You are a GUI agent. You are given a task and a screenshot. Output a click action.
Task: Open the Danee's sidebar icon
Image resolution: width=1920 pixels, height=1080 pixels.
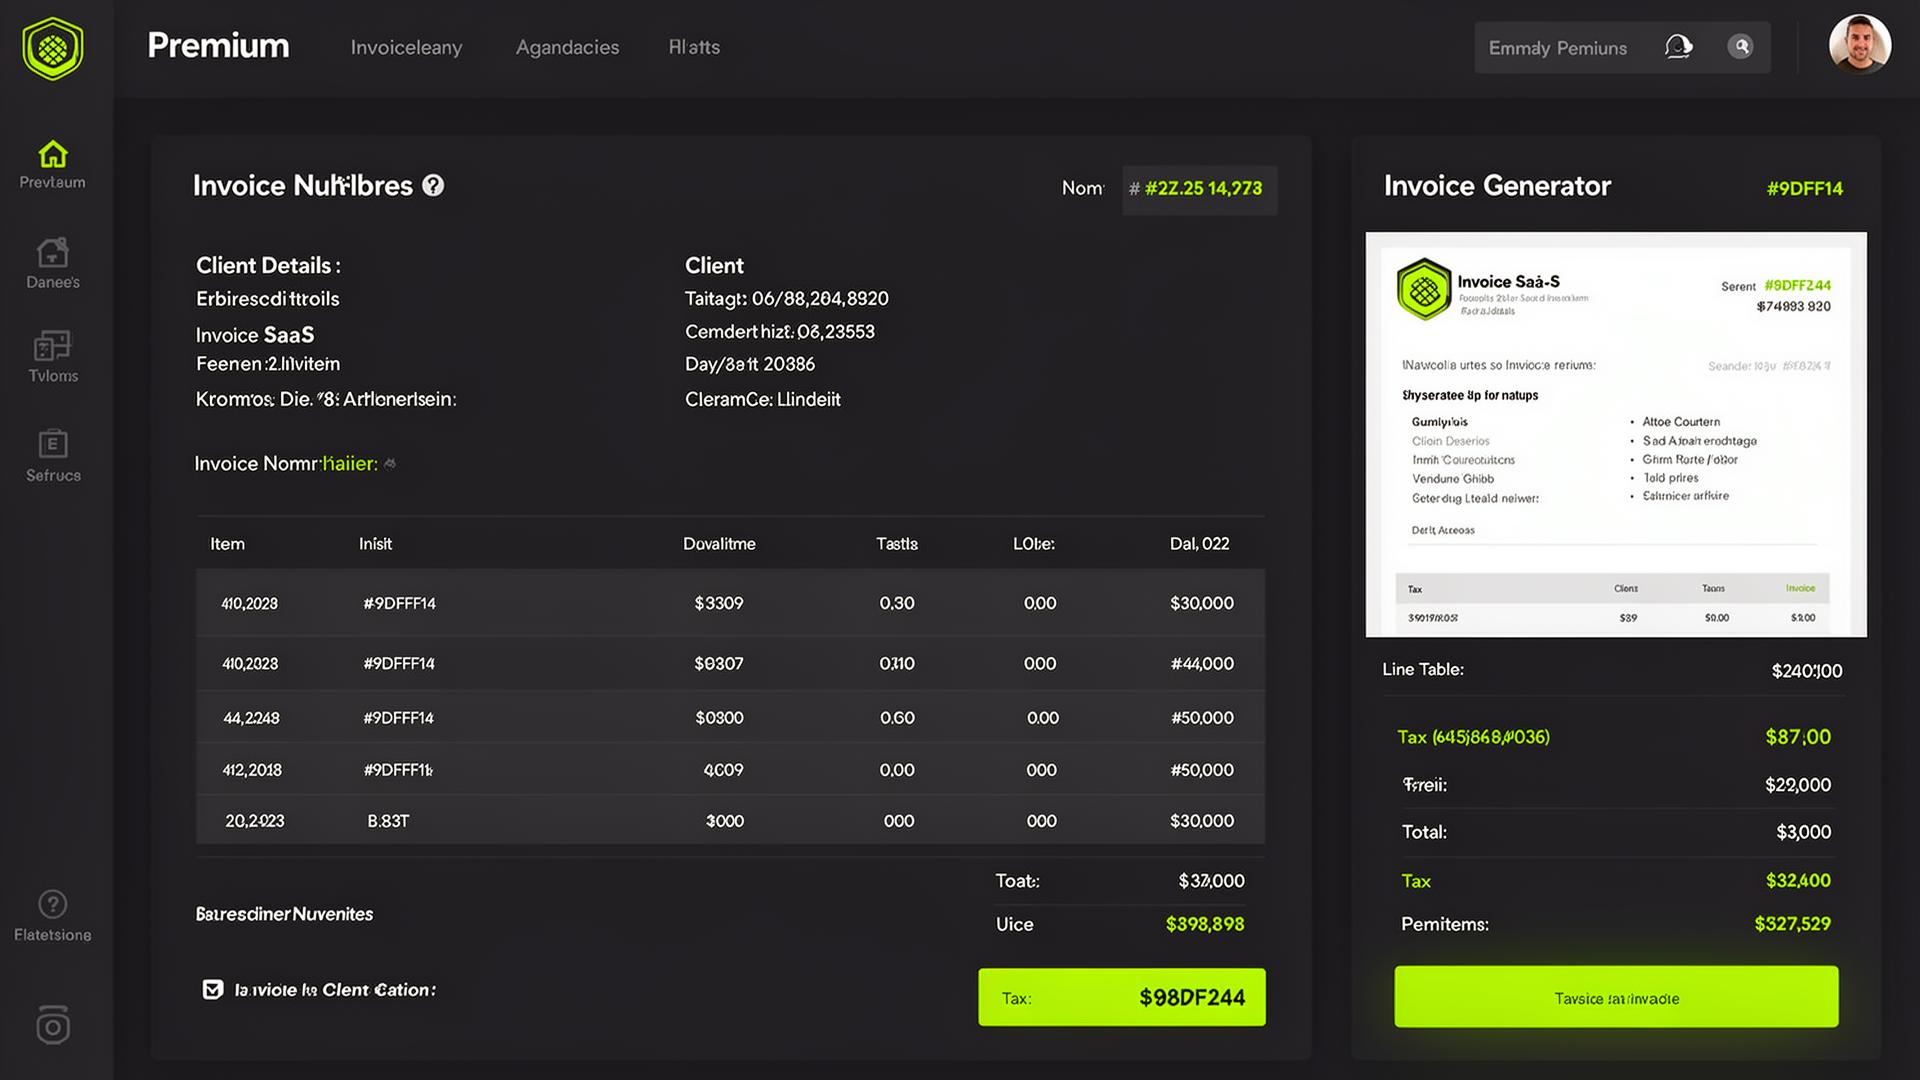click(x=53, y=252)
